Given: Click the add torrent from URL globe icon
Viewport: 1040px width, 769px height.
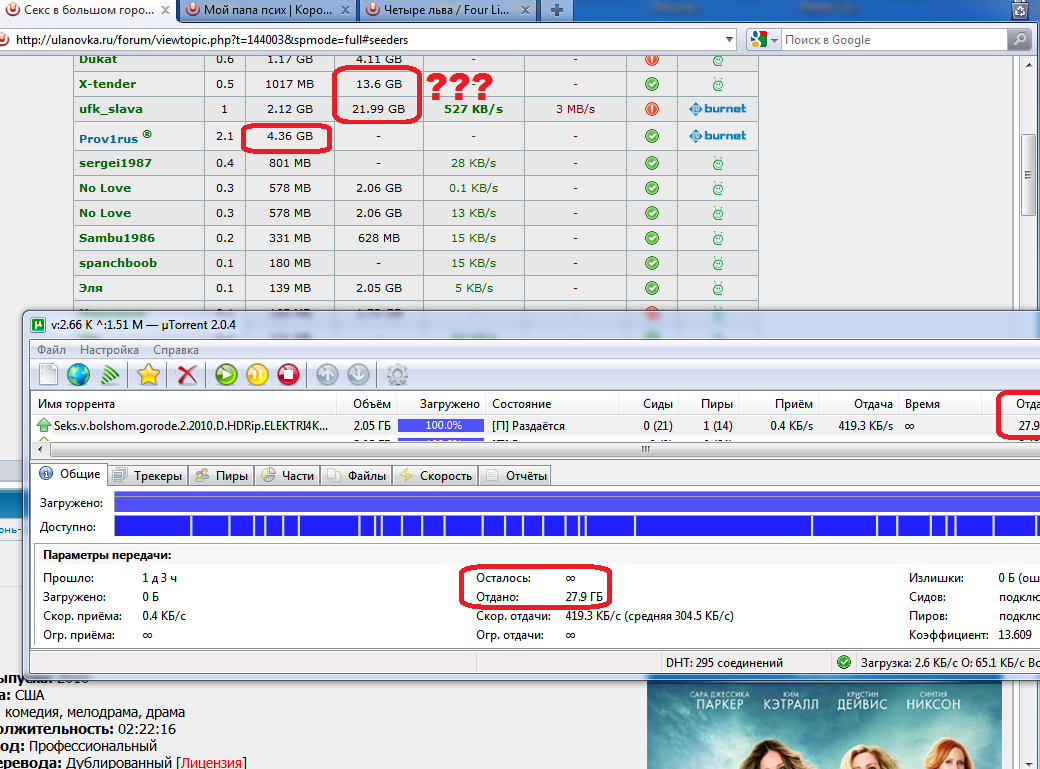Looking at the screenshot, I should point(79,375).
